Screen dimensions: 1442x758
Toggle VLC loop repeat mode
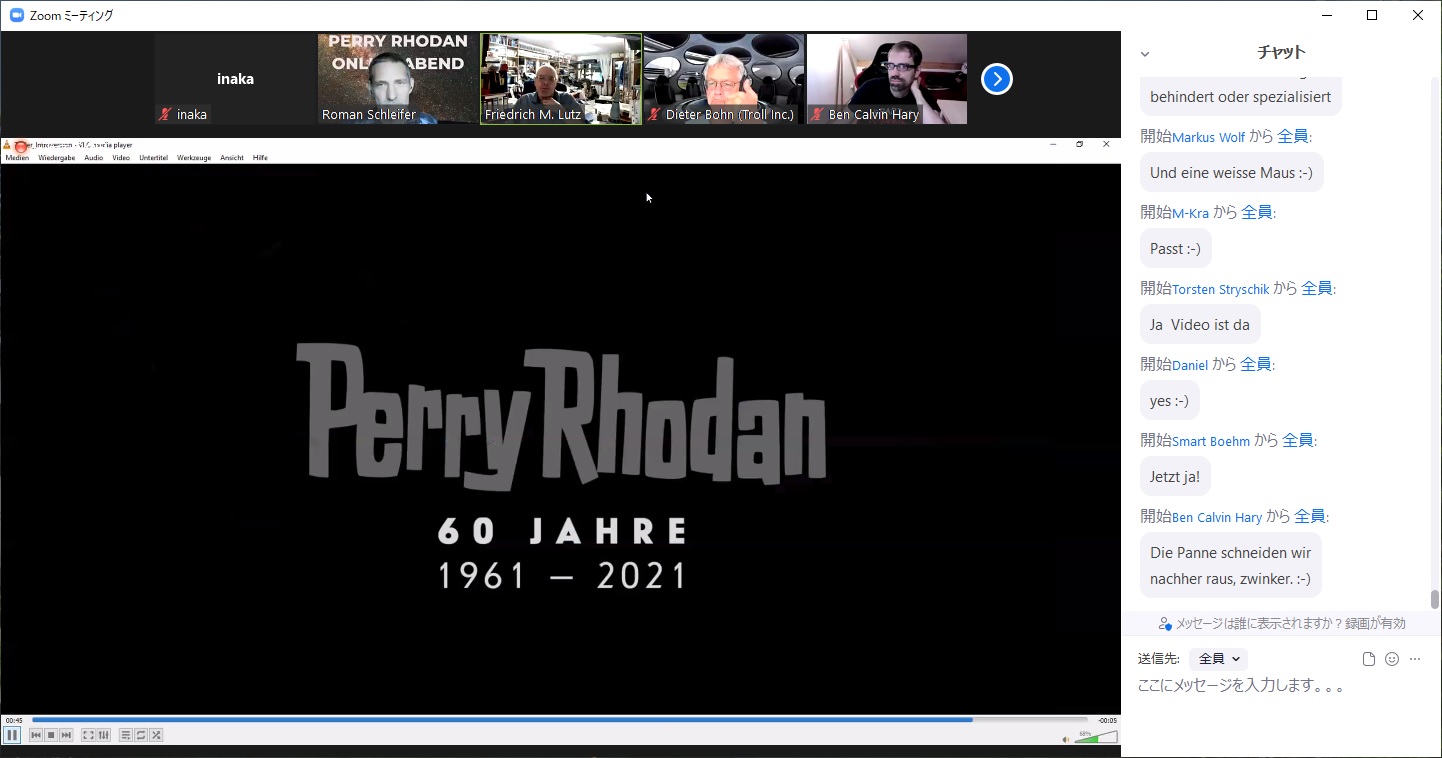point(141,735)
